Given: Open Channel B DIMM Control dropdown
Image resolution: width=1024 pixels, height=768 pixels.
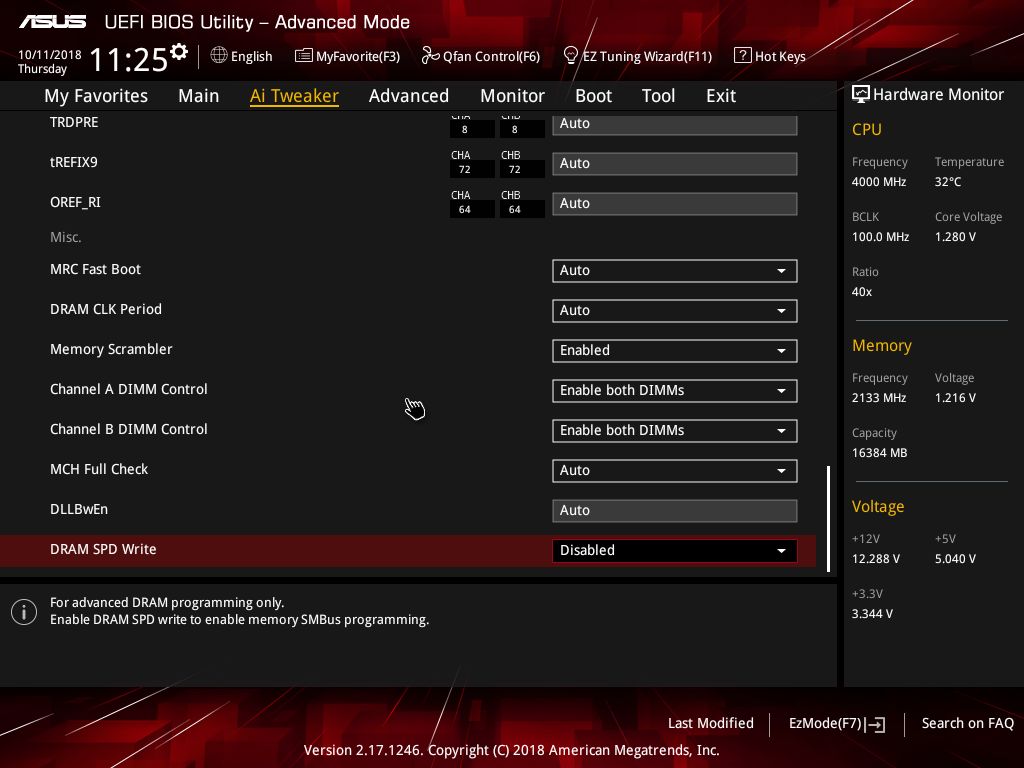Looking at the screenshot, I should (x=675, y=430).
